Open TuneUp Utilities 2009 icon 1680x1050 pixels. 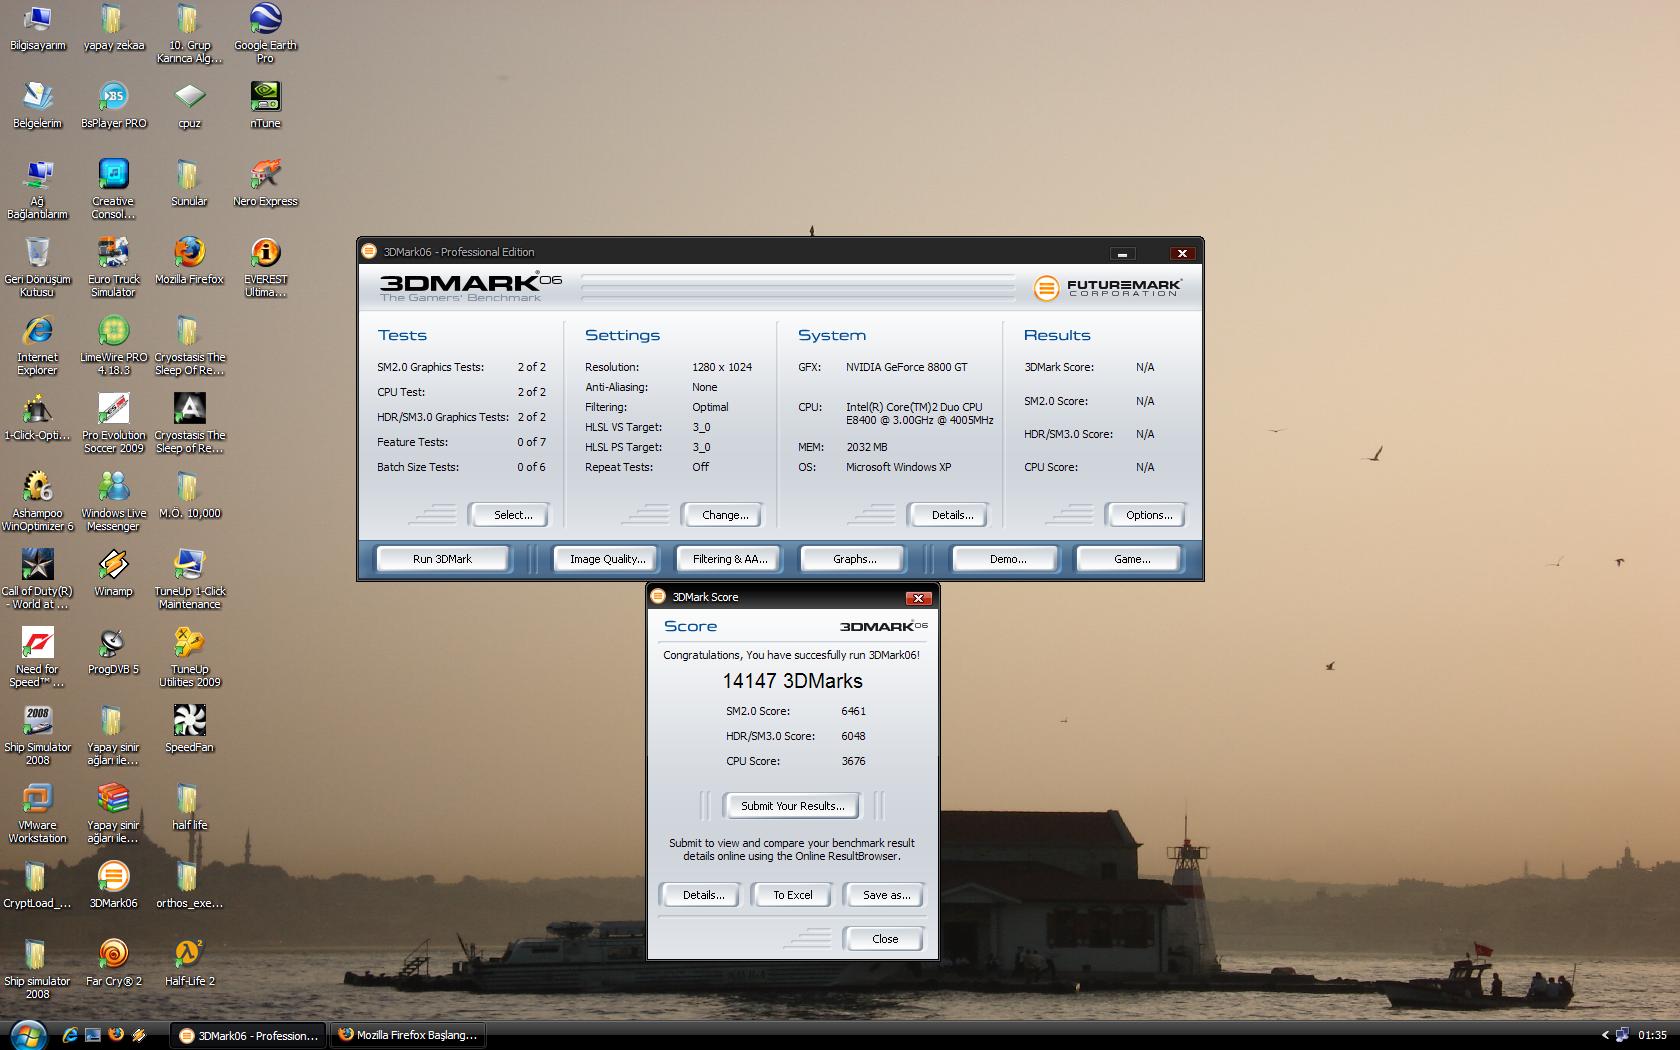pos(189,657)
